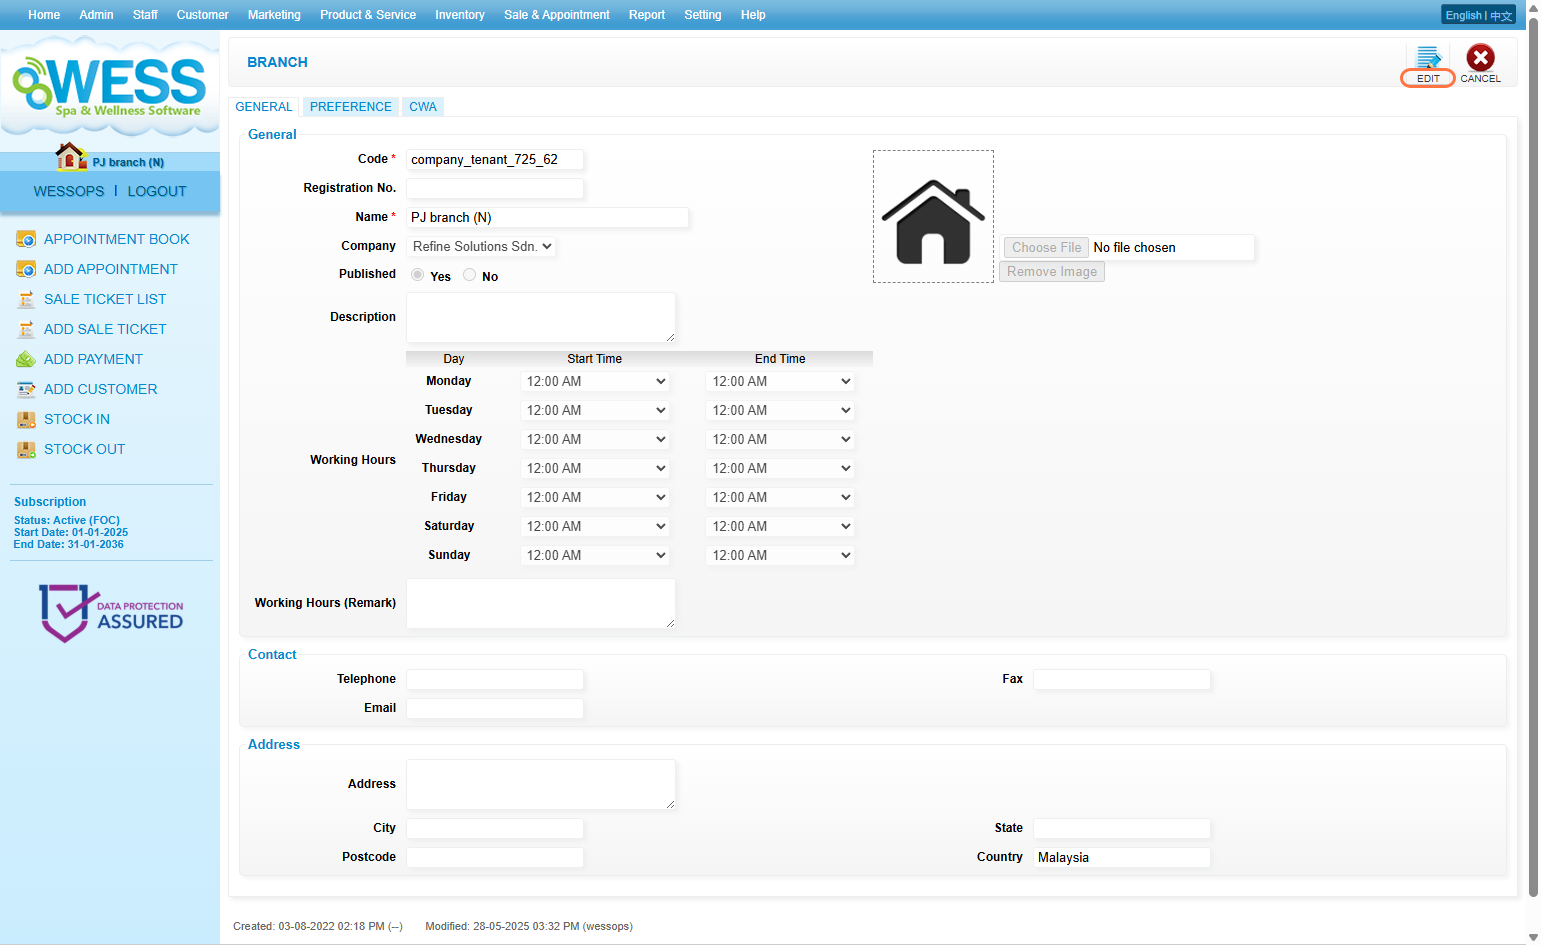Open the Inventory menu
Viewport: 1541px width, 945px height.
tap(459, 15)
